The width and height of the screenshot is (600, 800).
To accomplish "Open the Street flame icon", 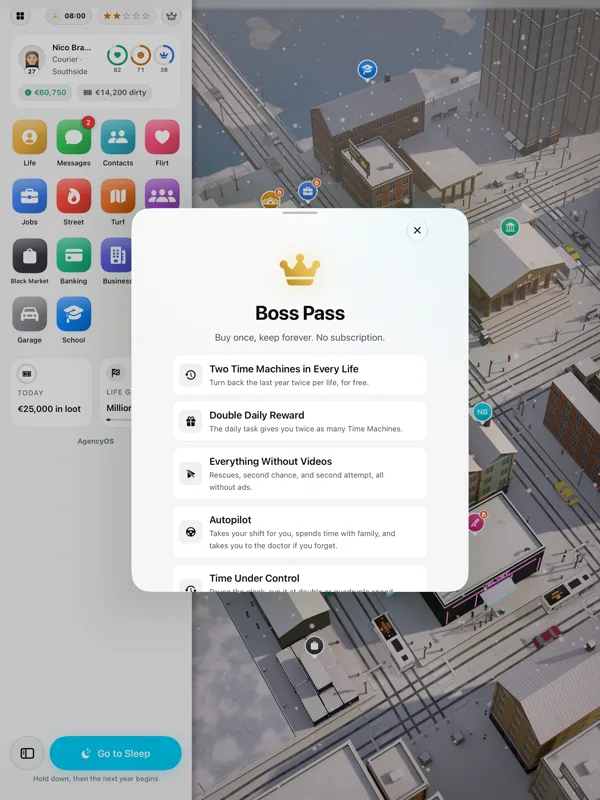I will pos(73,196).
